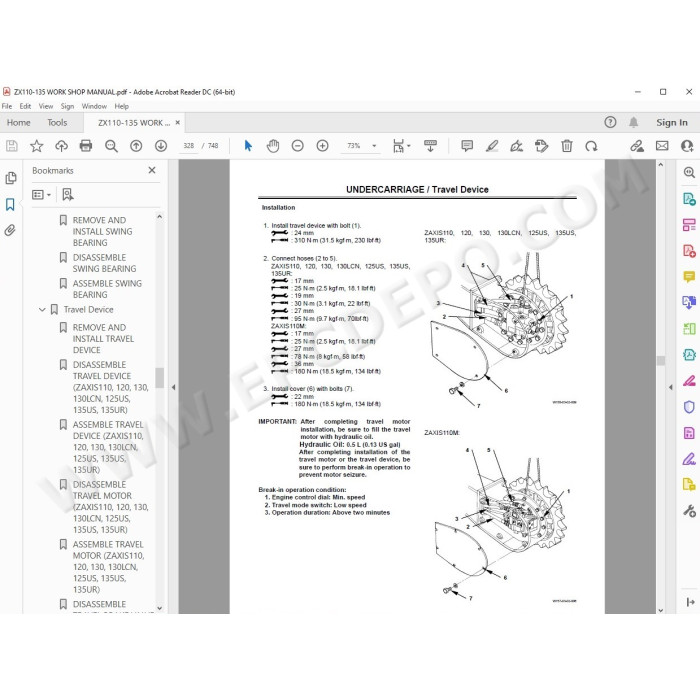Click the Sign In button
The height and width of the screenshot is (700, 700).
coord(671,122)
